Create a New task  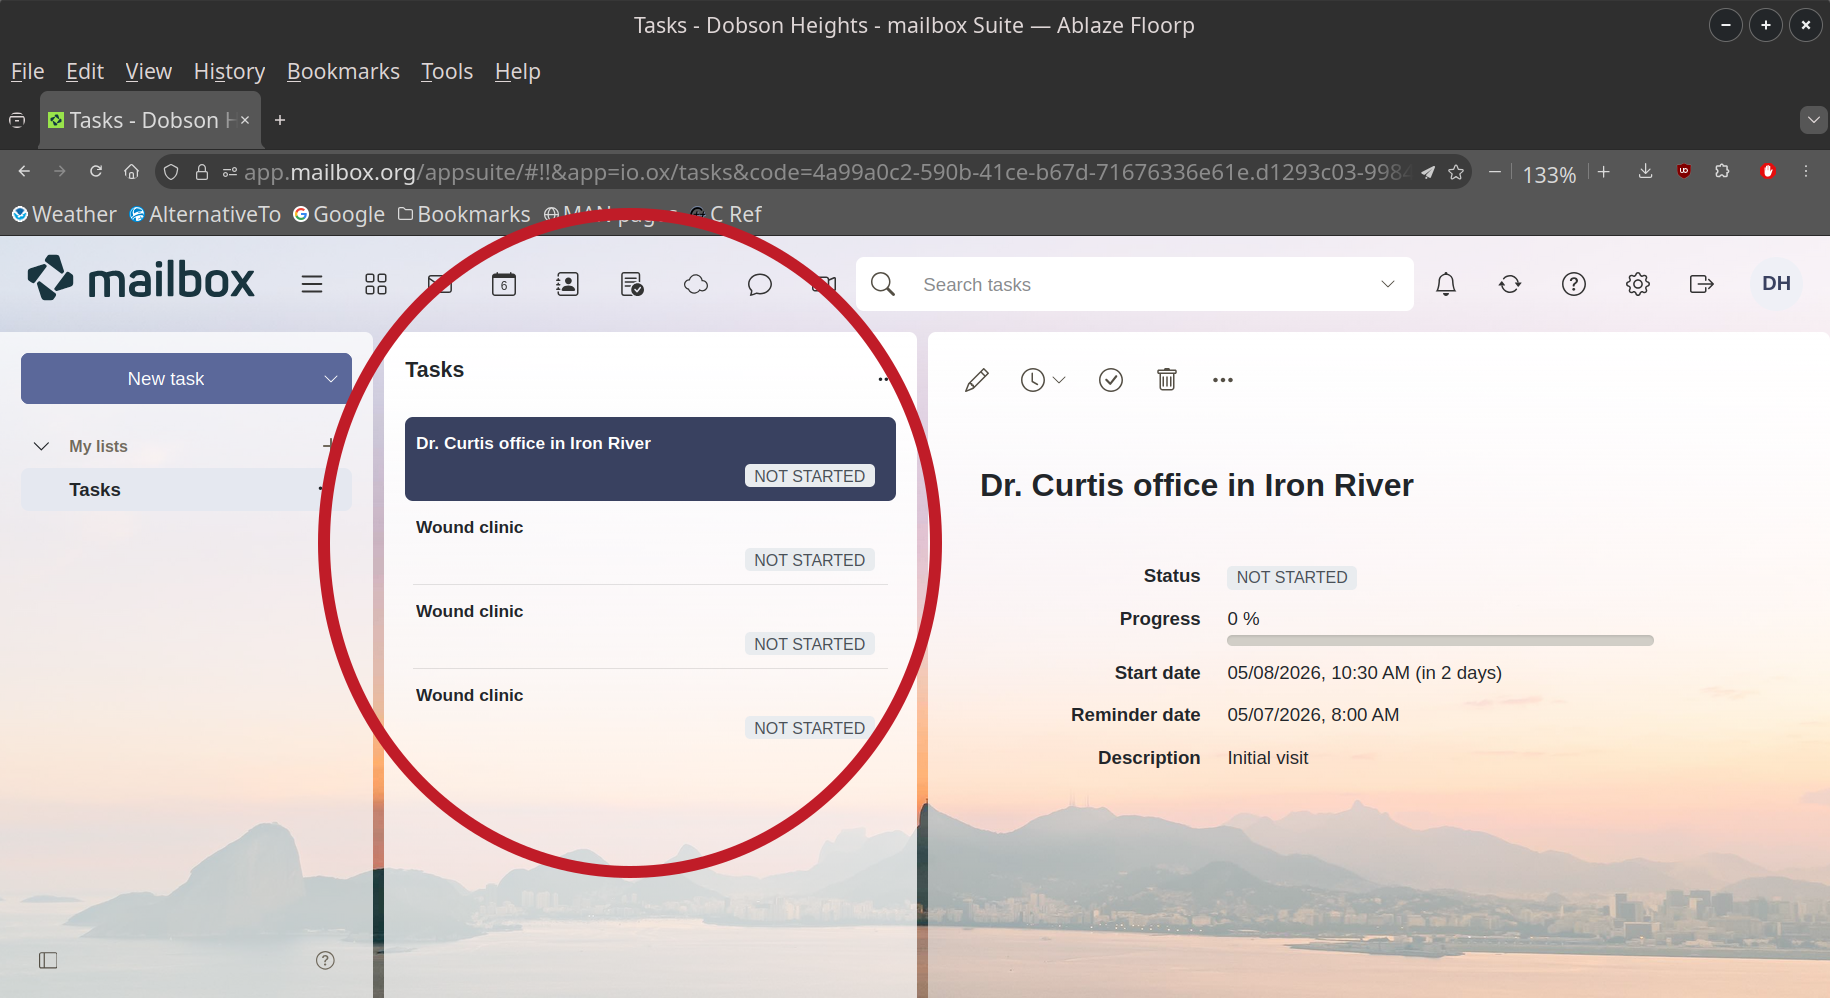[x=166, y=379]
